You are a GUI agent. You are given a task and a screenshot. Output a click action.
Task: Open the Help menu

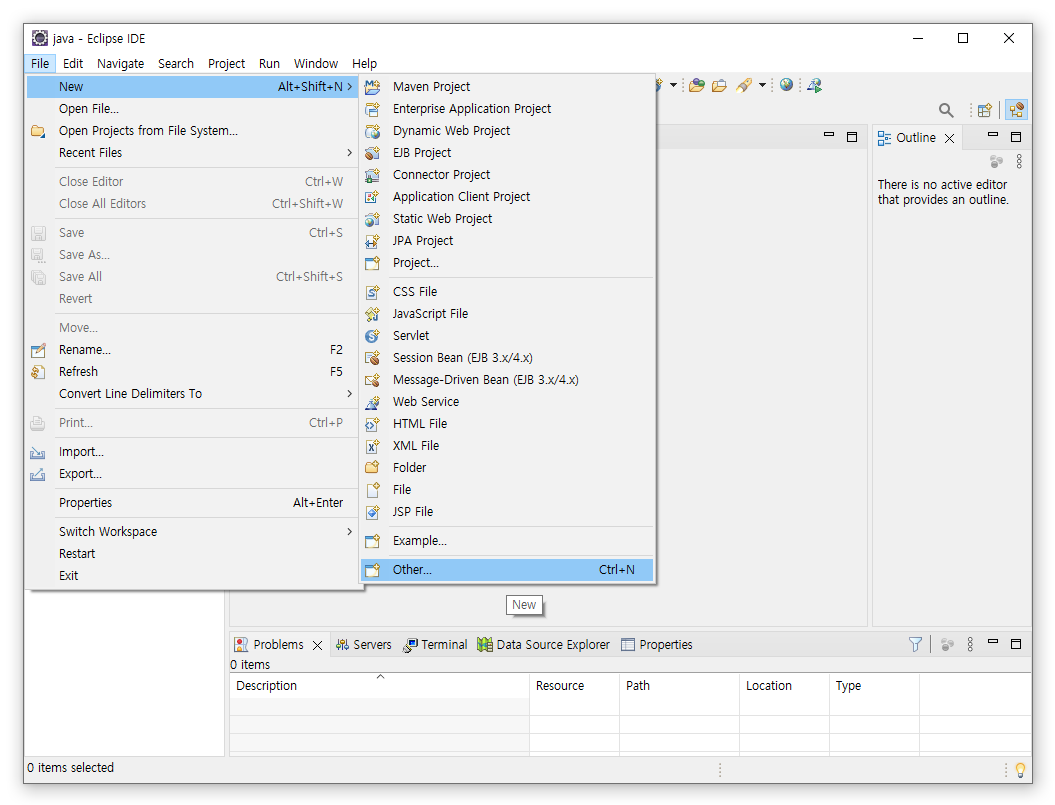(364, 64)
